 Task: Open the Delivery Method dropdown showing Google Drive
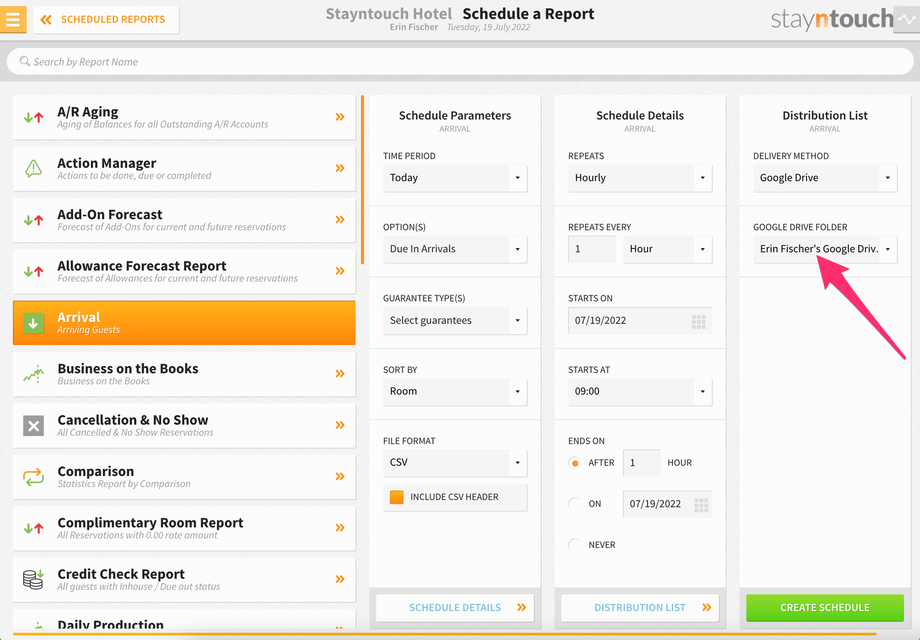pyautogui.click(x=825, y=178)
